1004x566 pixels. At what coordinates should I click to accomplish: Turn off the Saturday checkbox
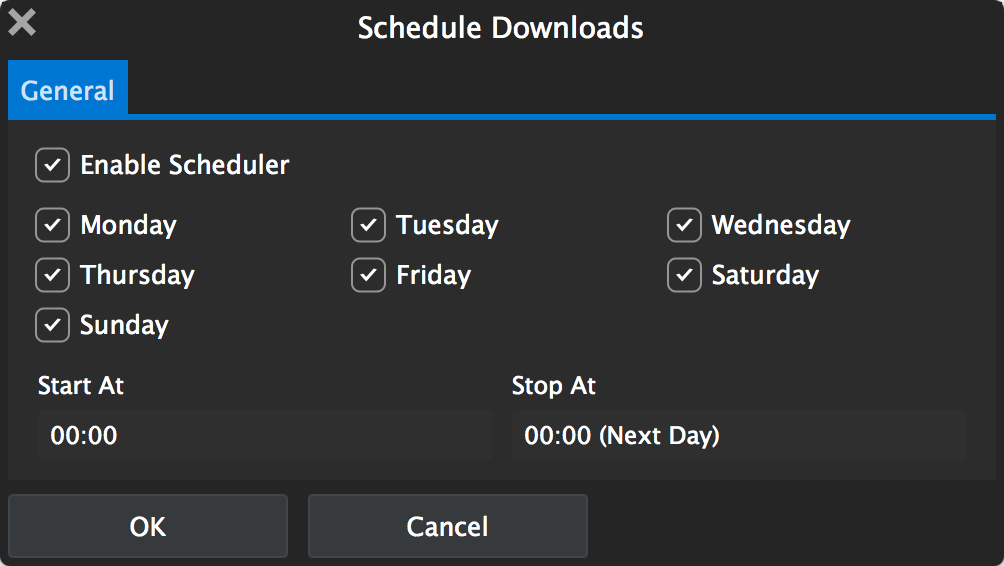point(684,275)
